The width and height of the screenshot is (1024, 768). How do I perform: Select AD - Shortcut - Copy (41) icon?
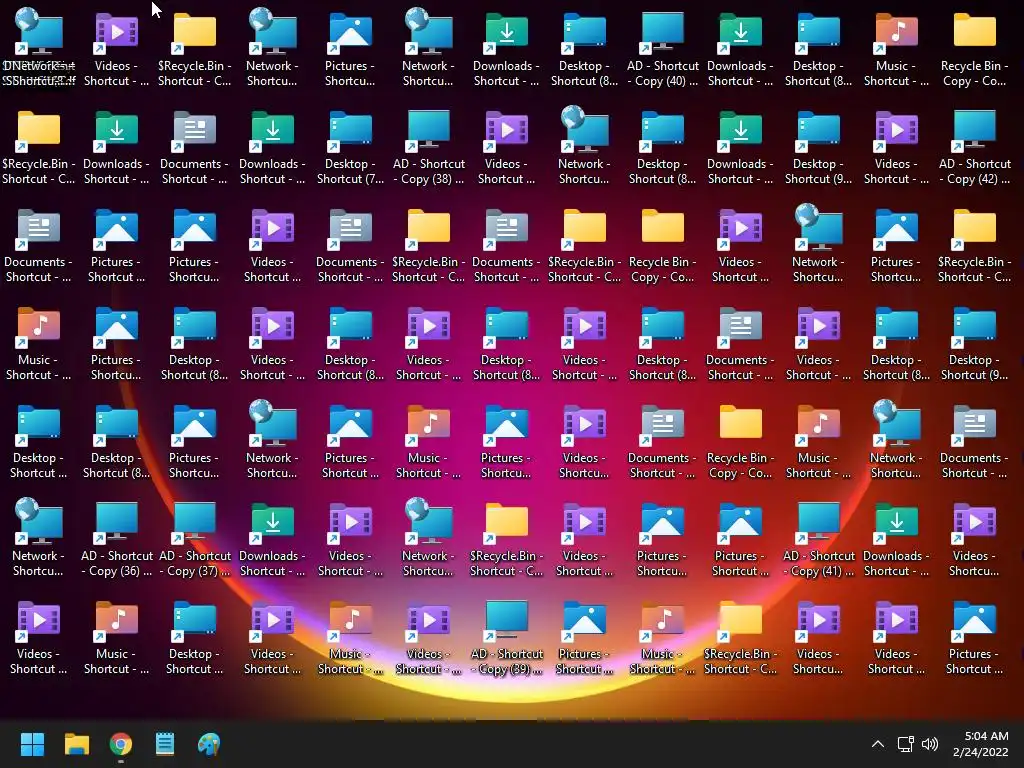[818, 539]
